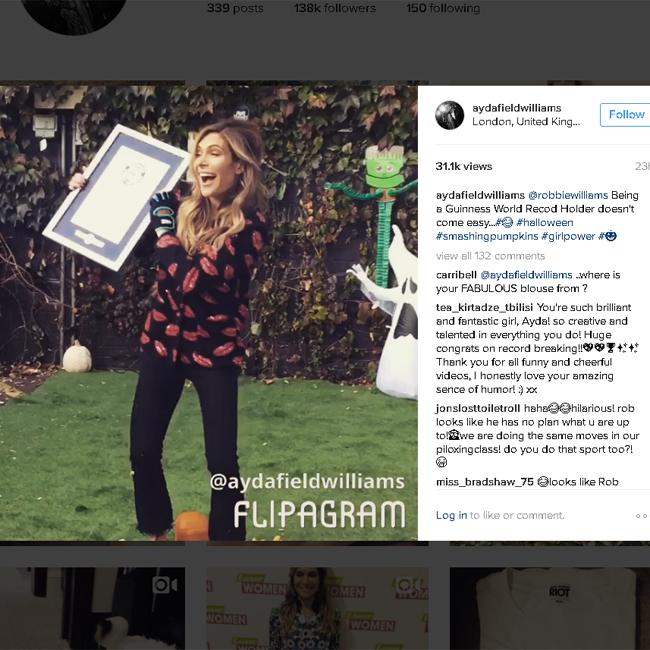Open the #girlpower hashtag

(568, 236)
